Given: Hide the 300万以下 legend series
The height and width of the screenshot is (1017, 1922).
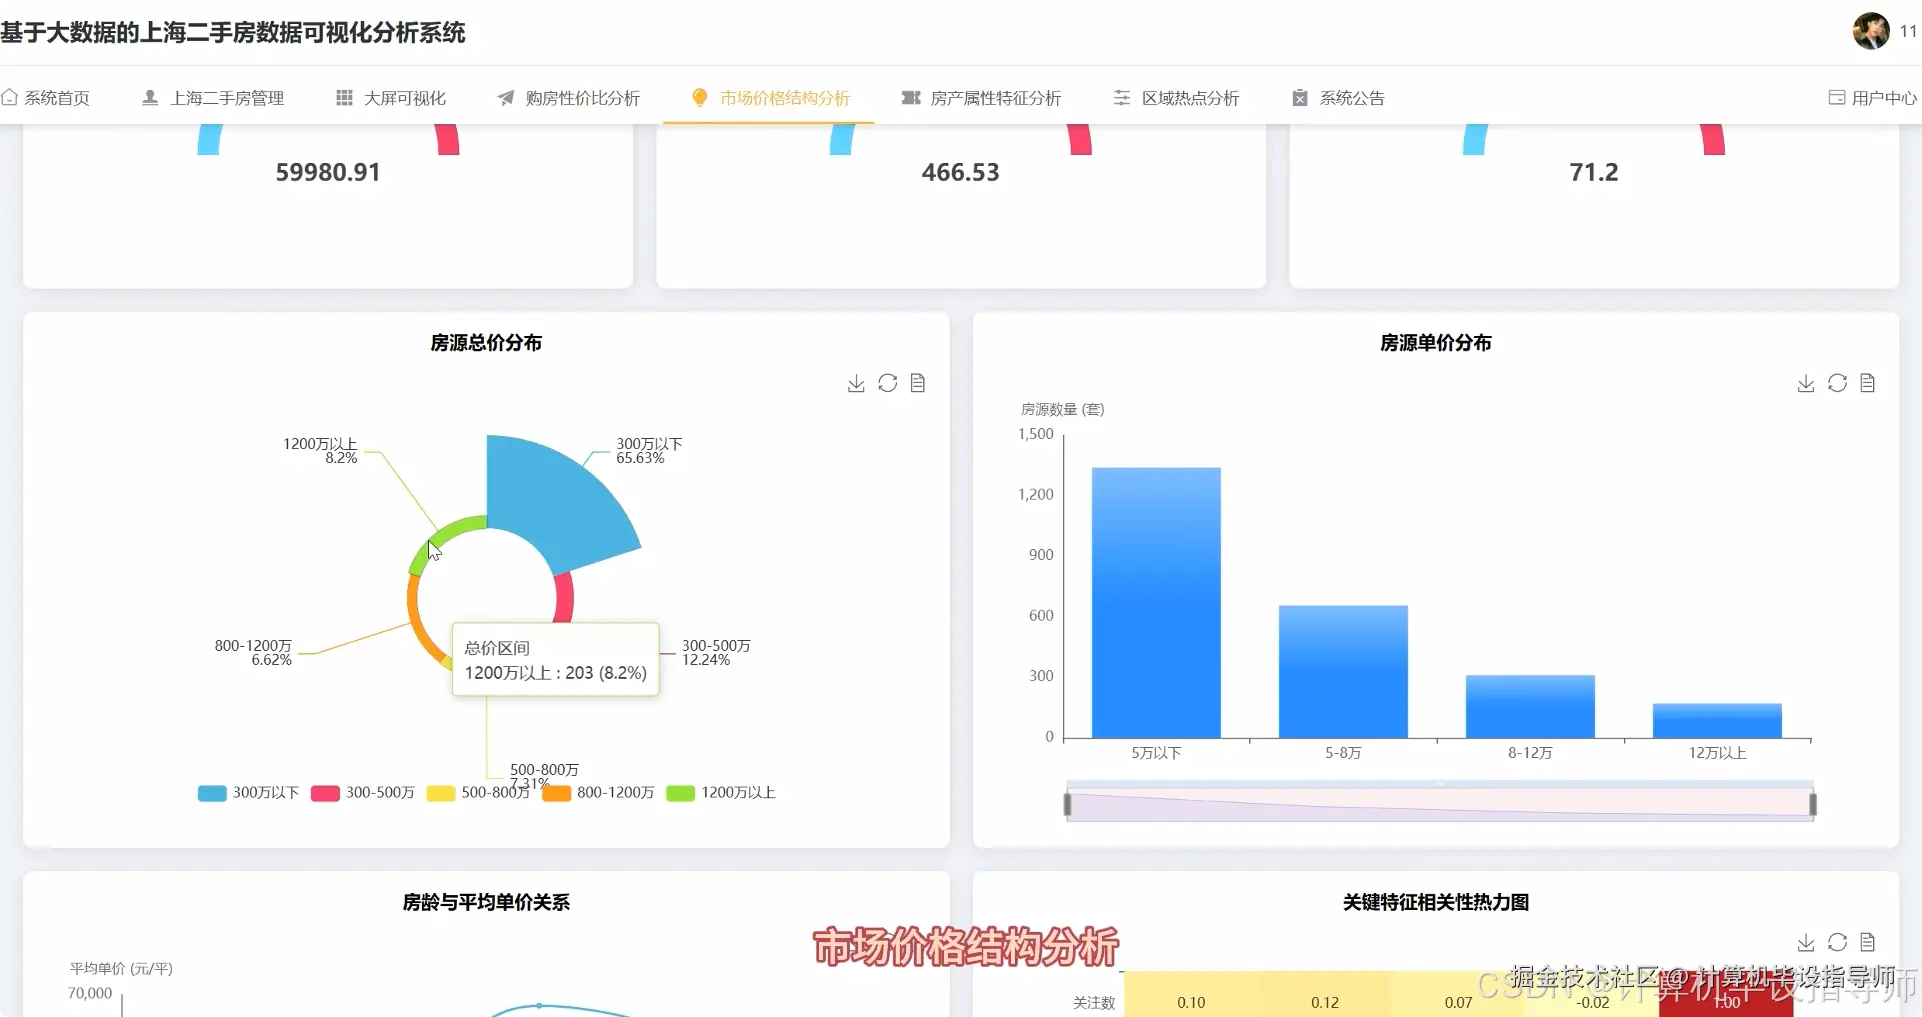Looking at the screenshot, I should click(x=247, y=792).
